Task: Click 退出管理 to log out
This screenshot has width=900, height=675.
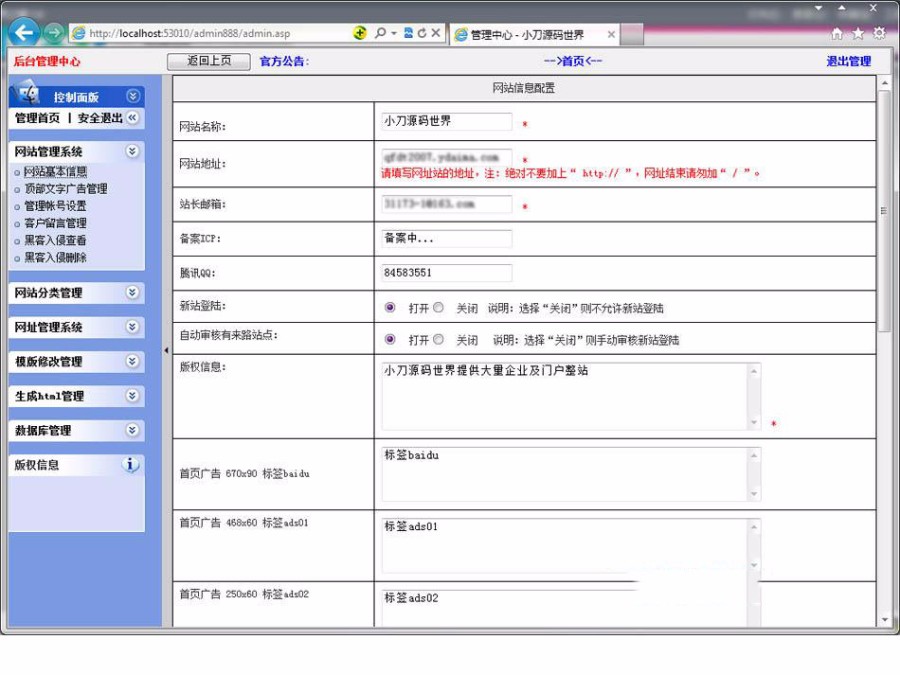Action: (x=848, y=61)
